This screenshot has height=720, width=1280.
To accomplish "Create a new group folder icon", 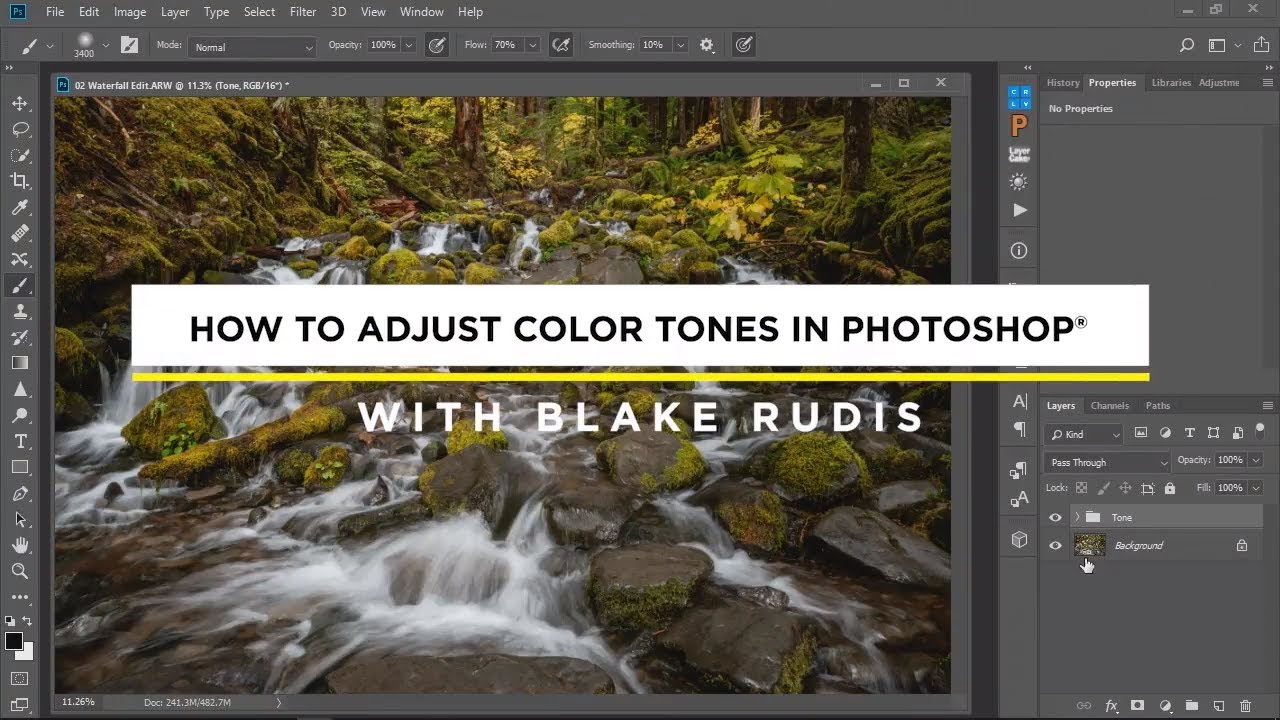I will point(1191,706).
